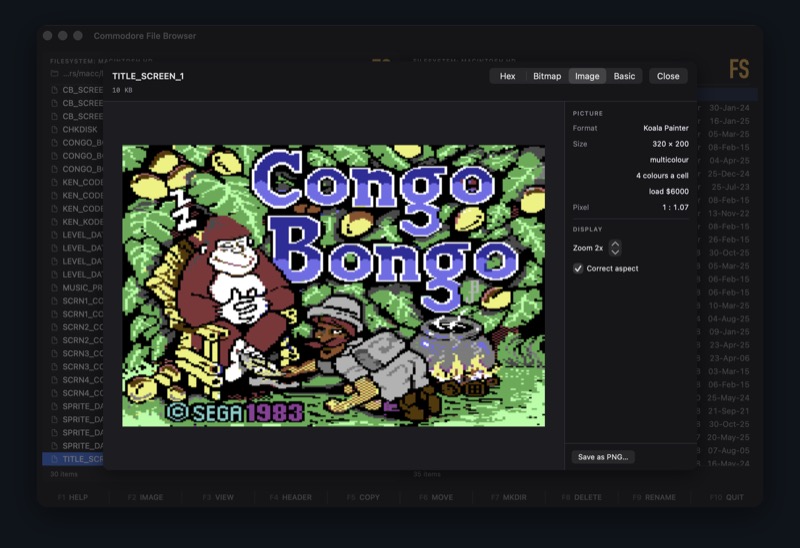Click F4 HEADER in the function bar
Screen dimensions: 800x548
(290, 497)
